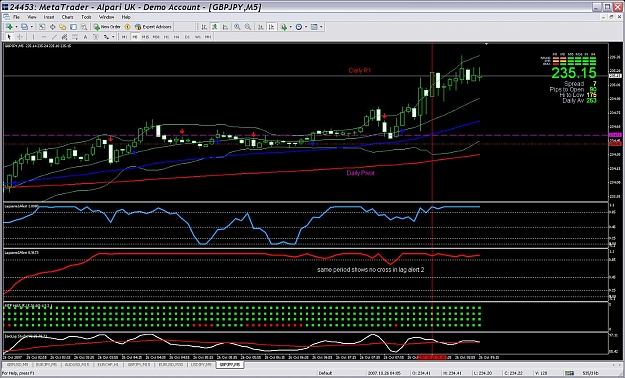
Task: Select the Vertical Line drawing tool
Action: tap(33, 37)
